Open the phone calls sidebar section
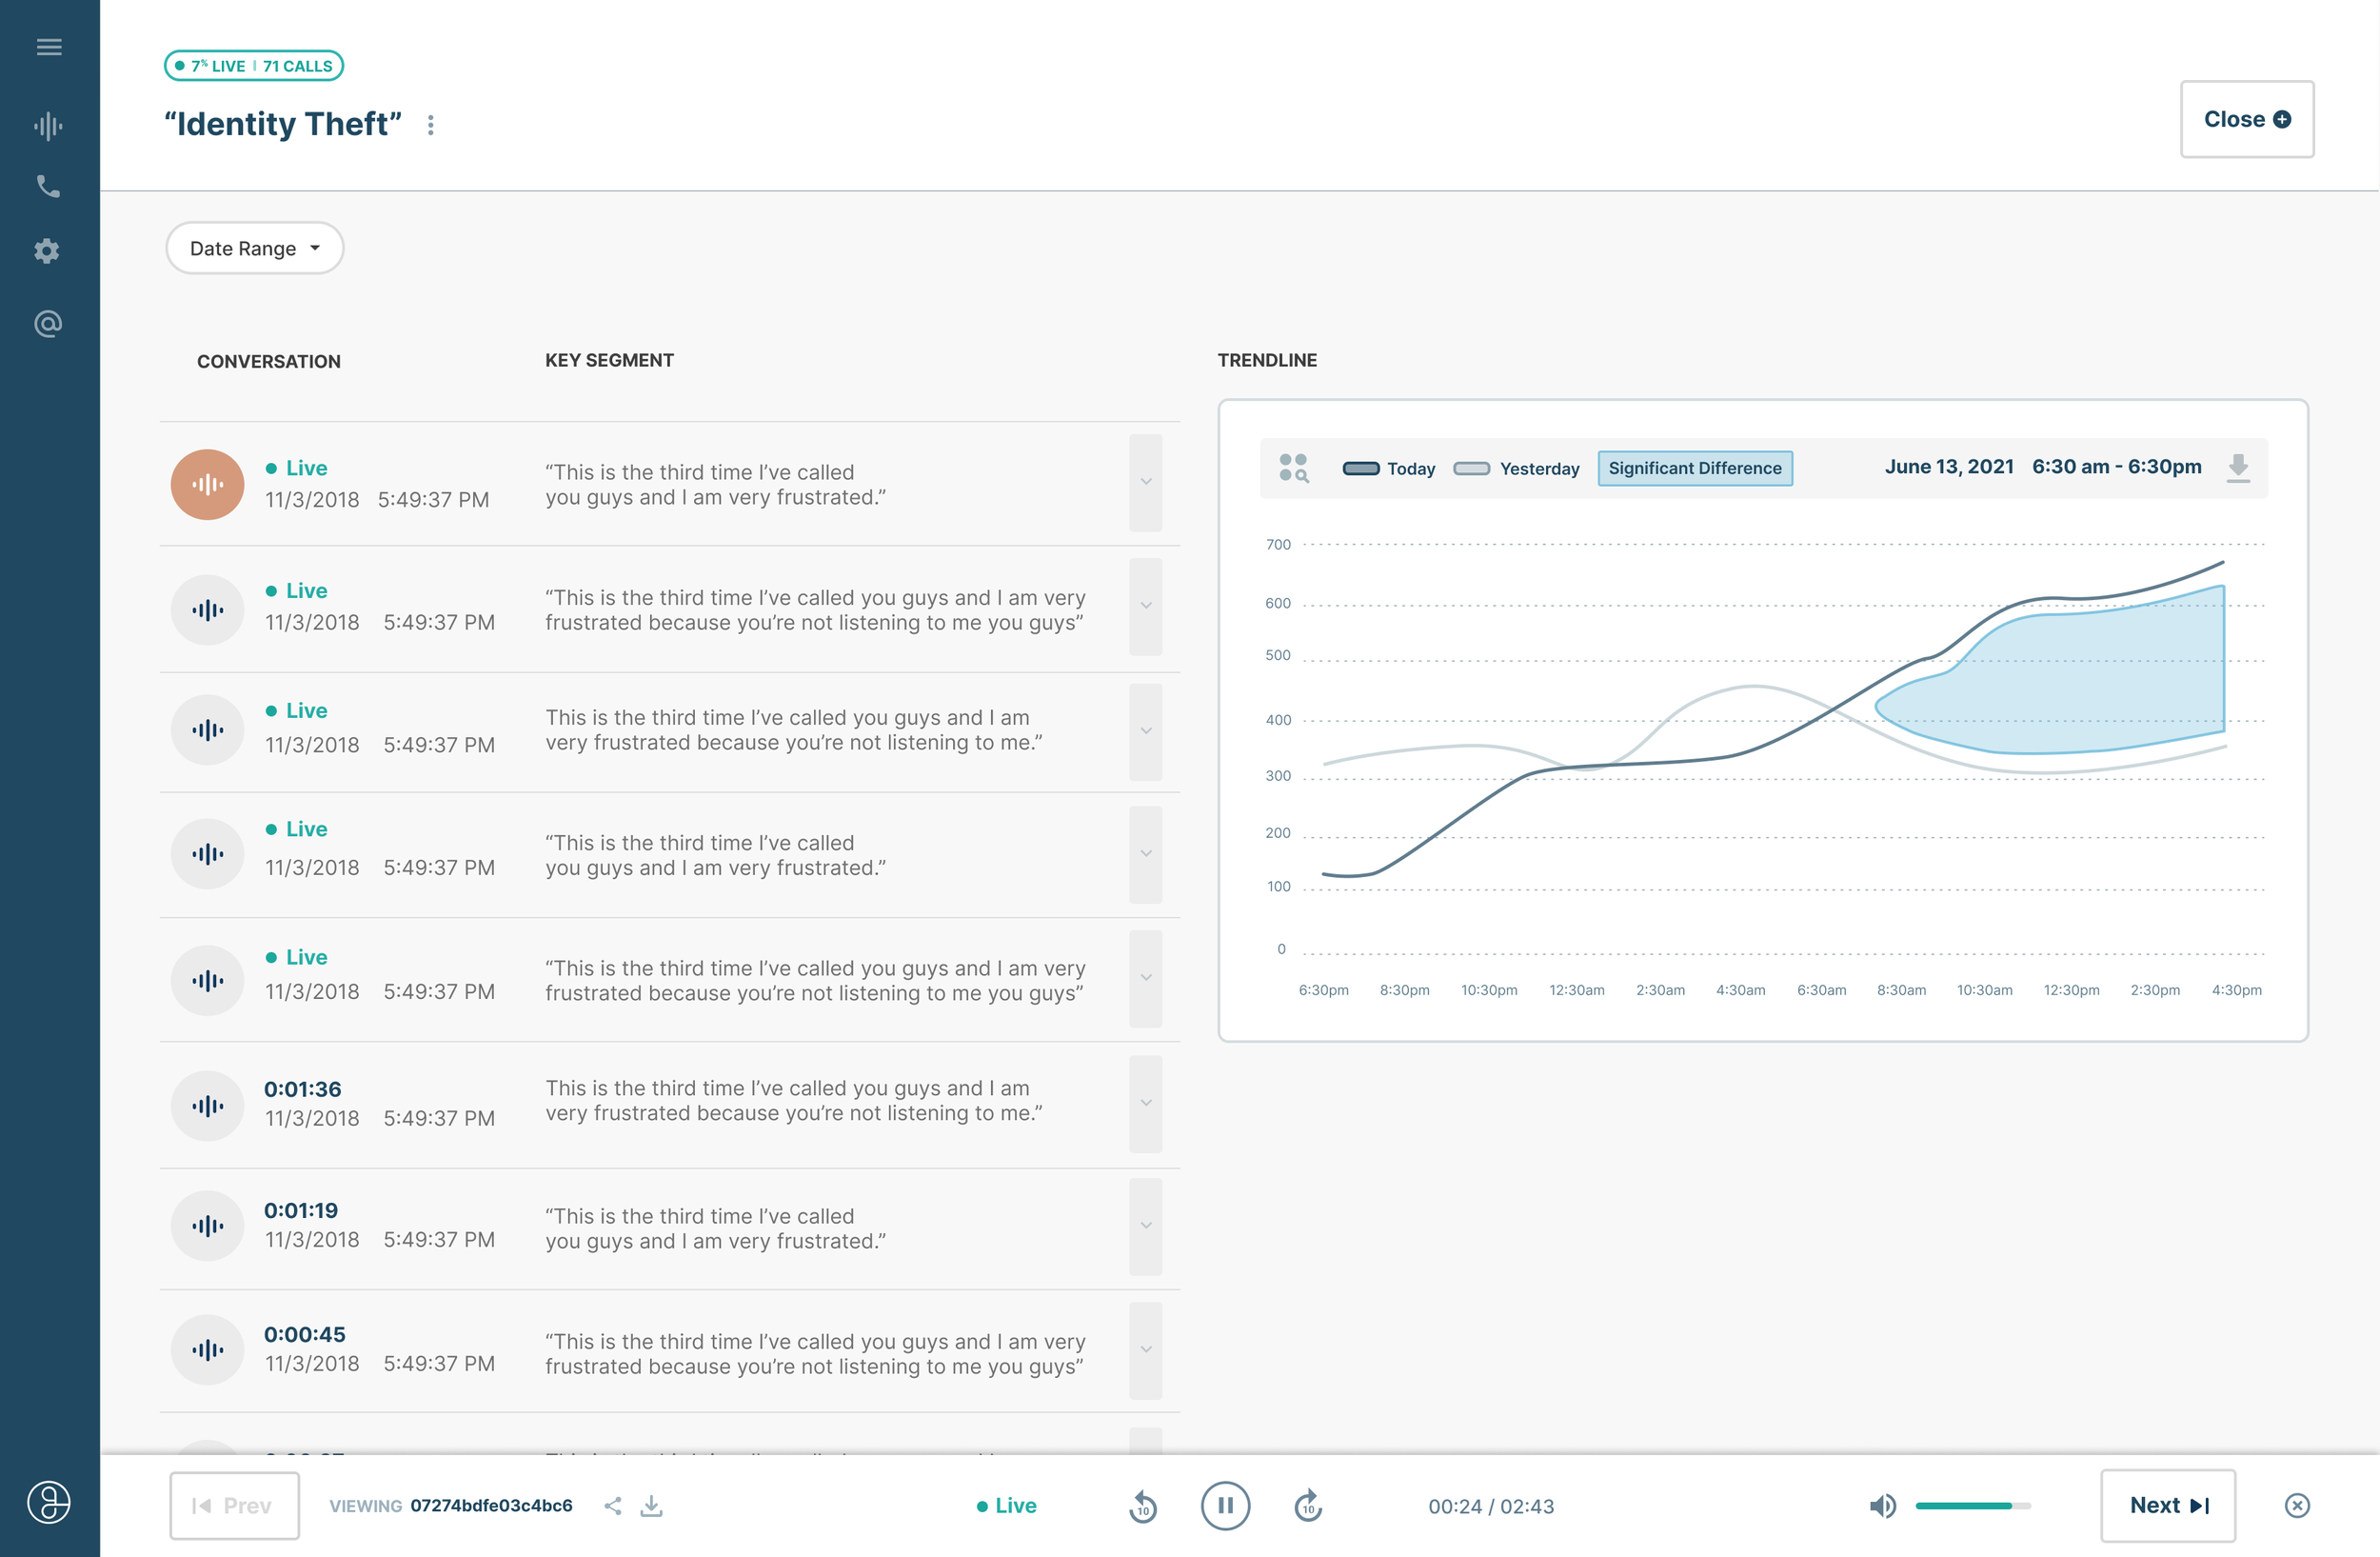Screen dimensions: 2380x1557 [49, 186]
